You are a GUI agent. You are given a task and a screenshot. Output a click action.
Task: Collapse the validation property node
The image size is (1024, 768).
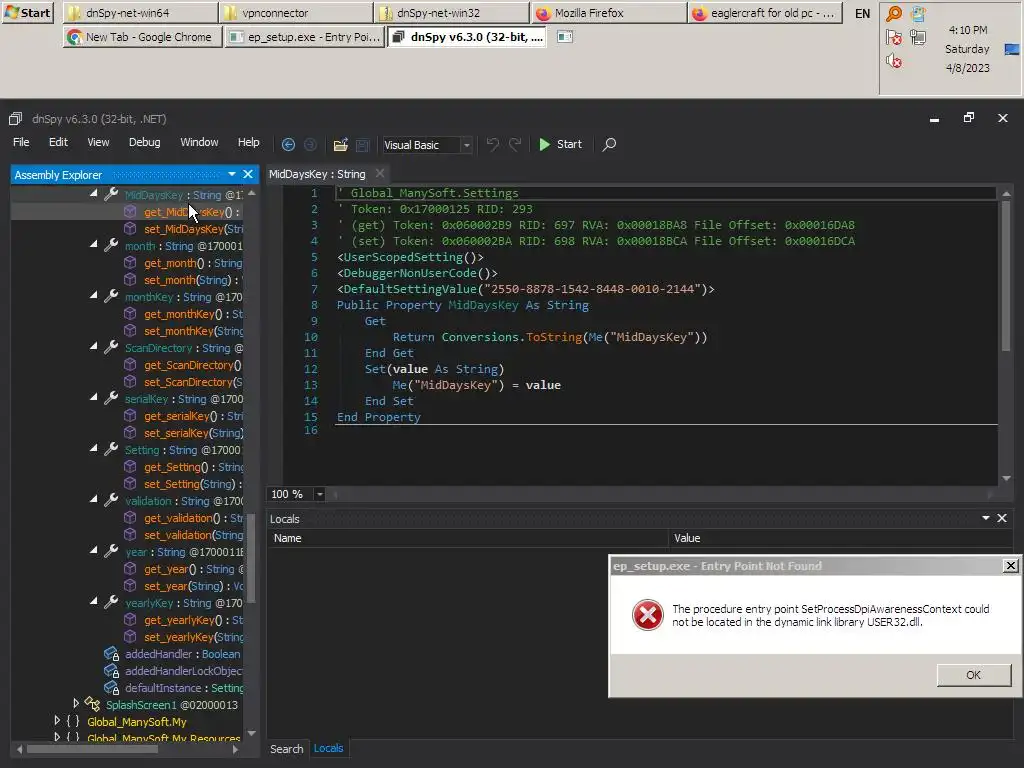(93, 499)
